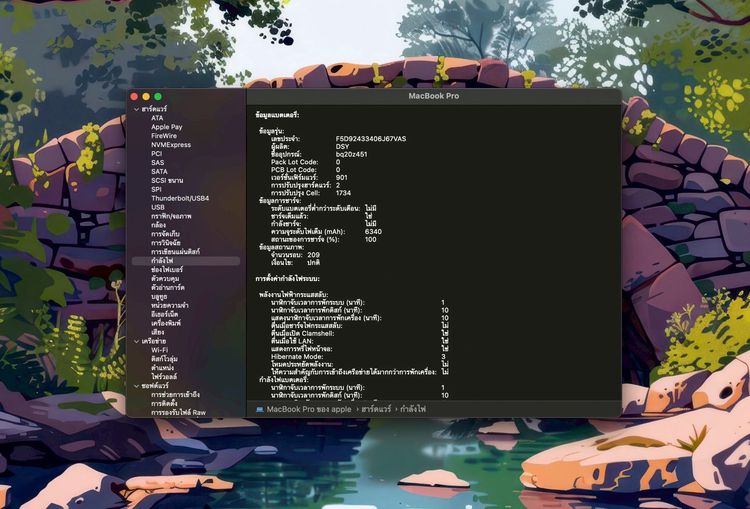Click the MacBook Pro laptop icon in path bar

[260, 409]
